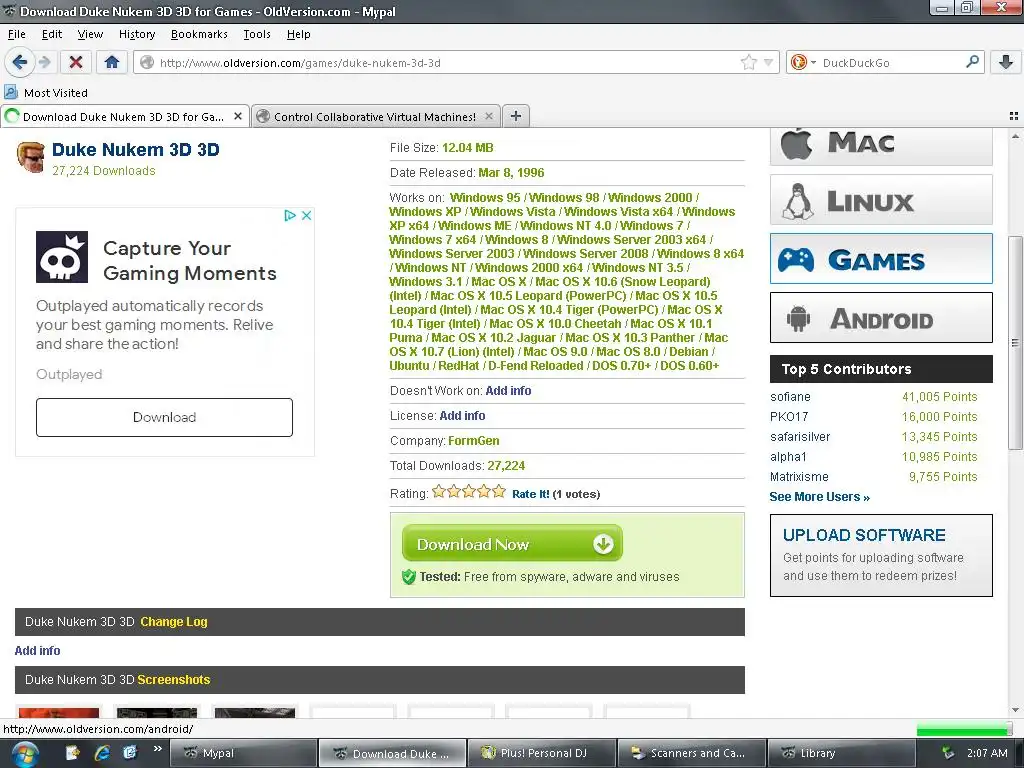Select the Games controller platform button
Image resolution: width=1024 pixels, height=768 pixels.
[881, 259]
